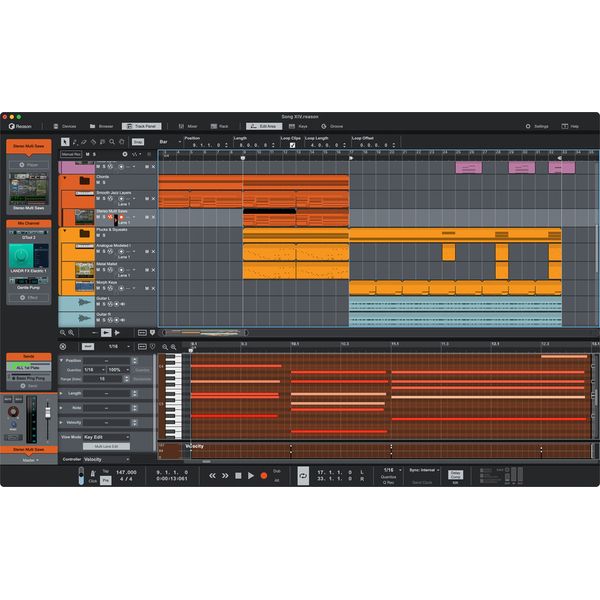The height and width of the screenshot is (600, 600).
Task: Select the pencil tool
Action: 75,142
